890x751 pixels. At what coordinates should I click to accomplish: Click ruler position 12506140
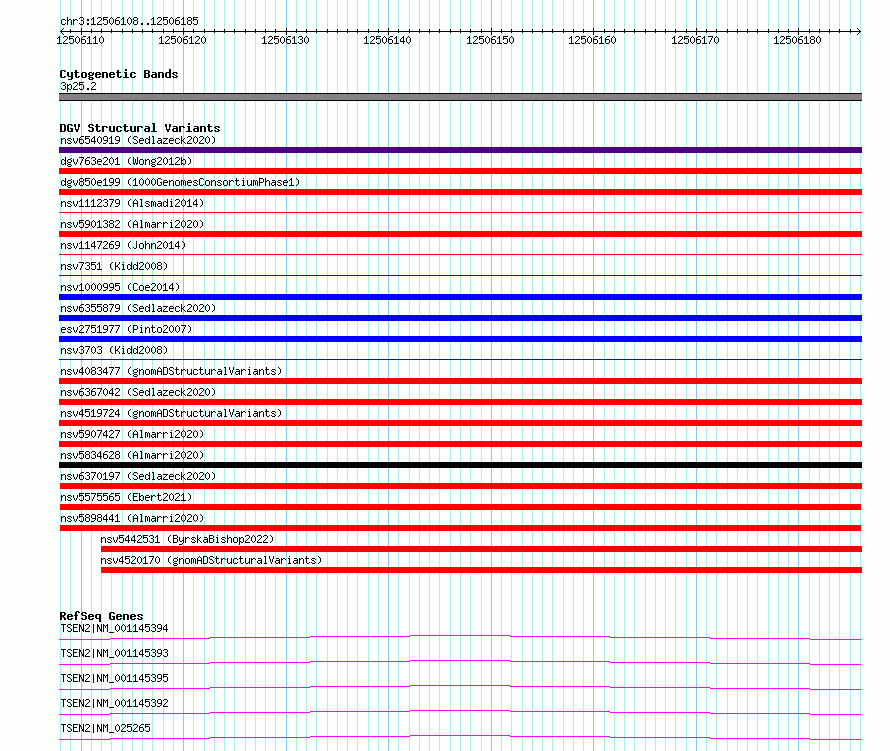point(388,40)
